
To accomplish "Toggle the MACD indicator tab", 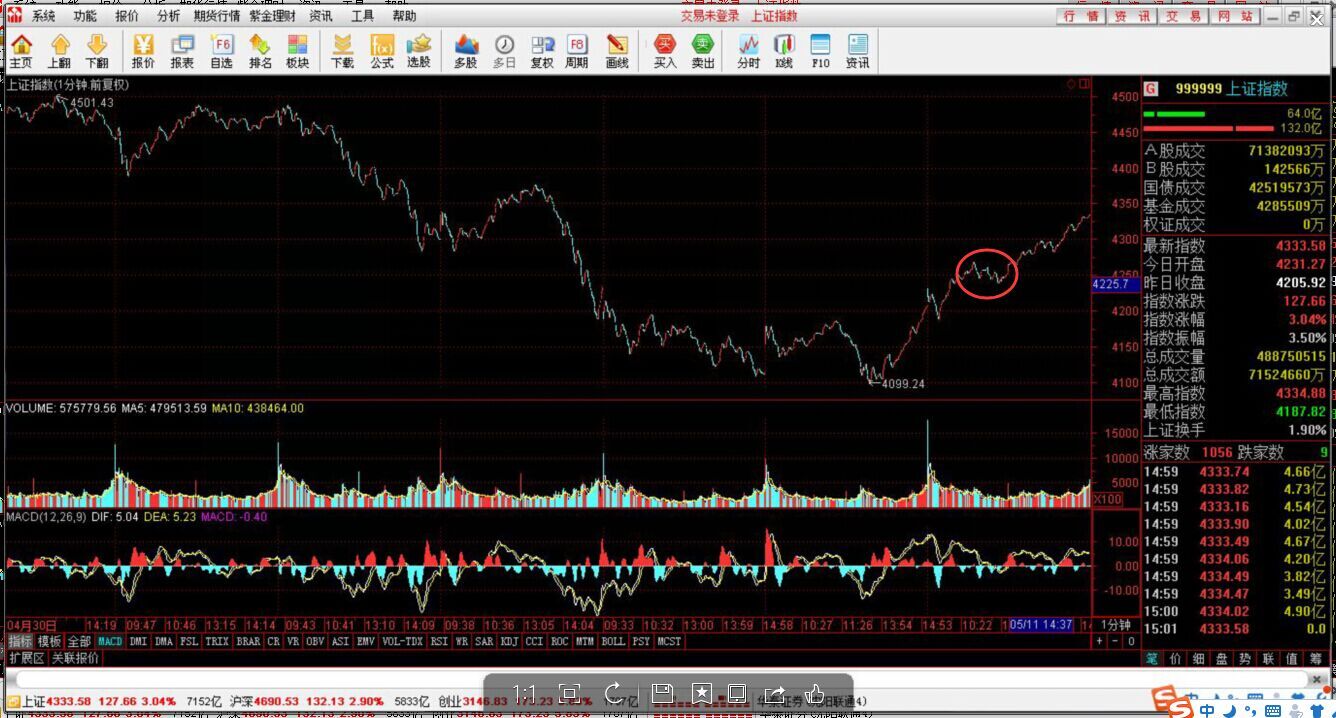I will [x=110, y=641].
